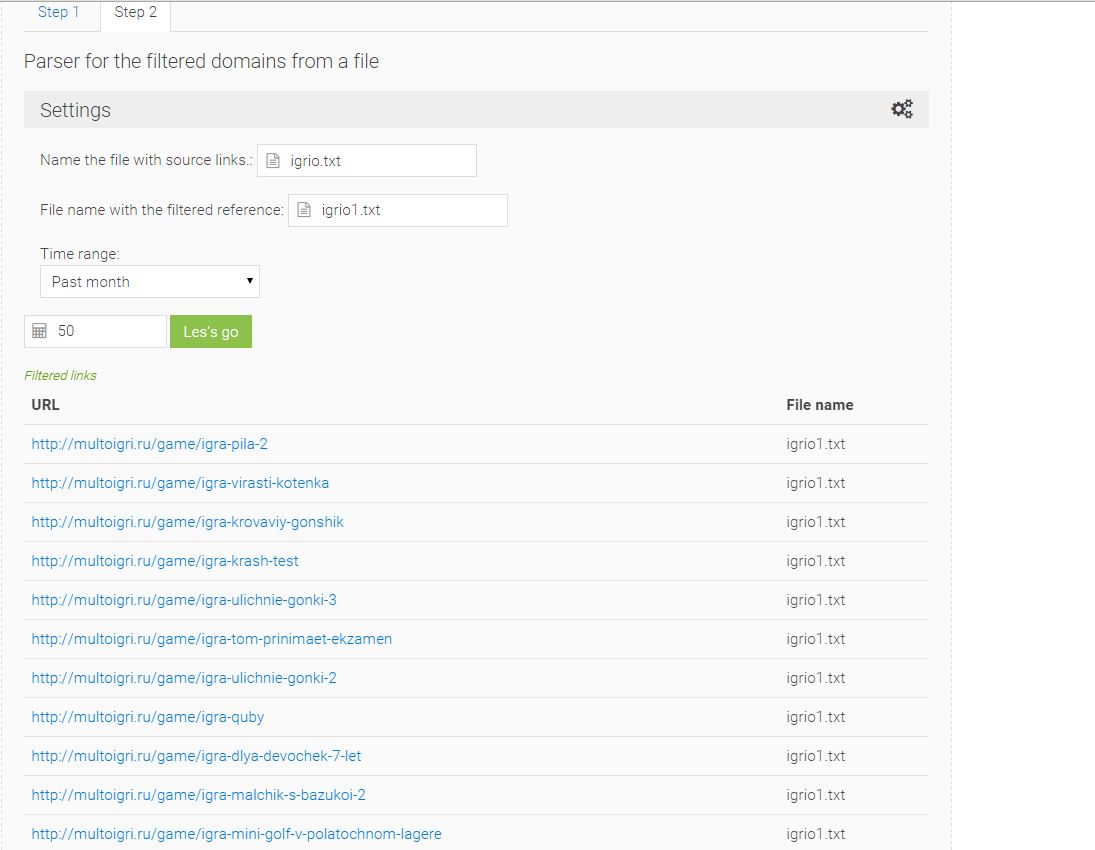Click igrio1.txt in the igra-tom-prinimaet-ekzamen row

tap(816, 639)
